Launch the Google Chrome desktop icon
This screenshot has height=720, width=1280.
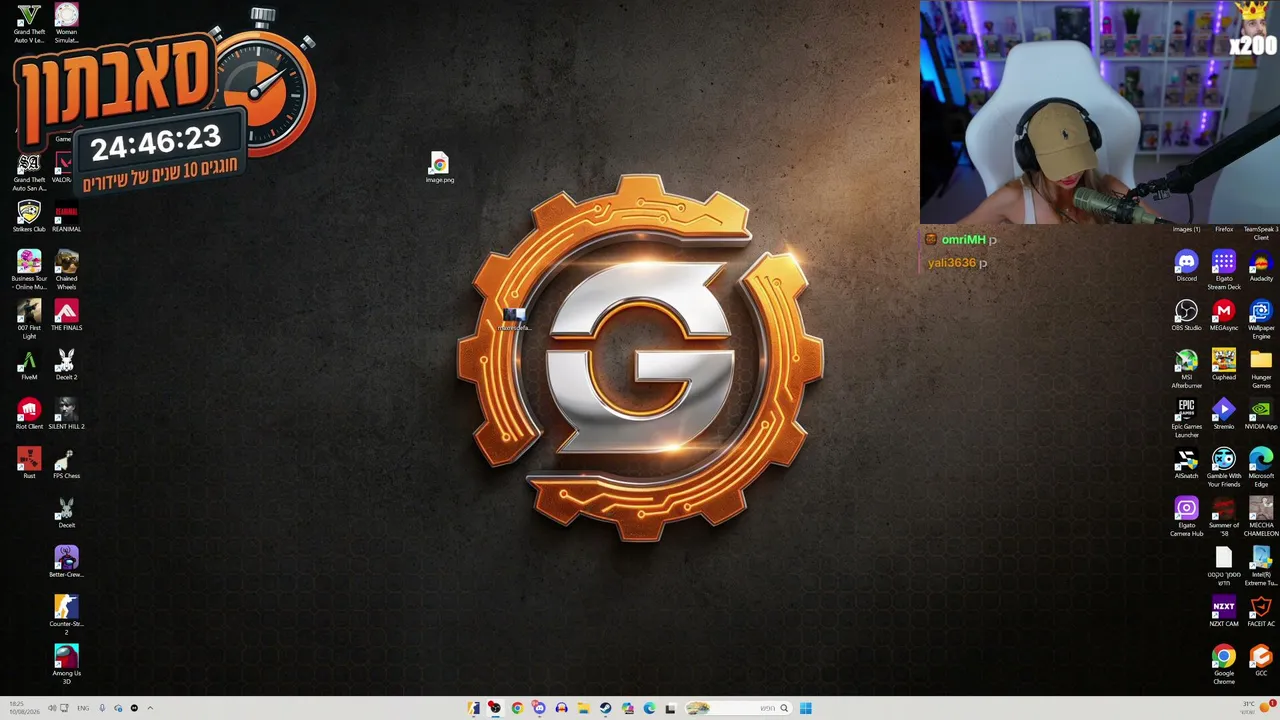pyautogui.click(x=1224, y=664)
